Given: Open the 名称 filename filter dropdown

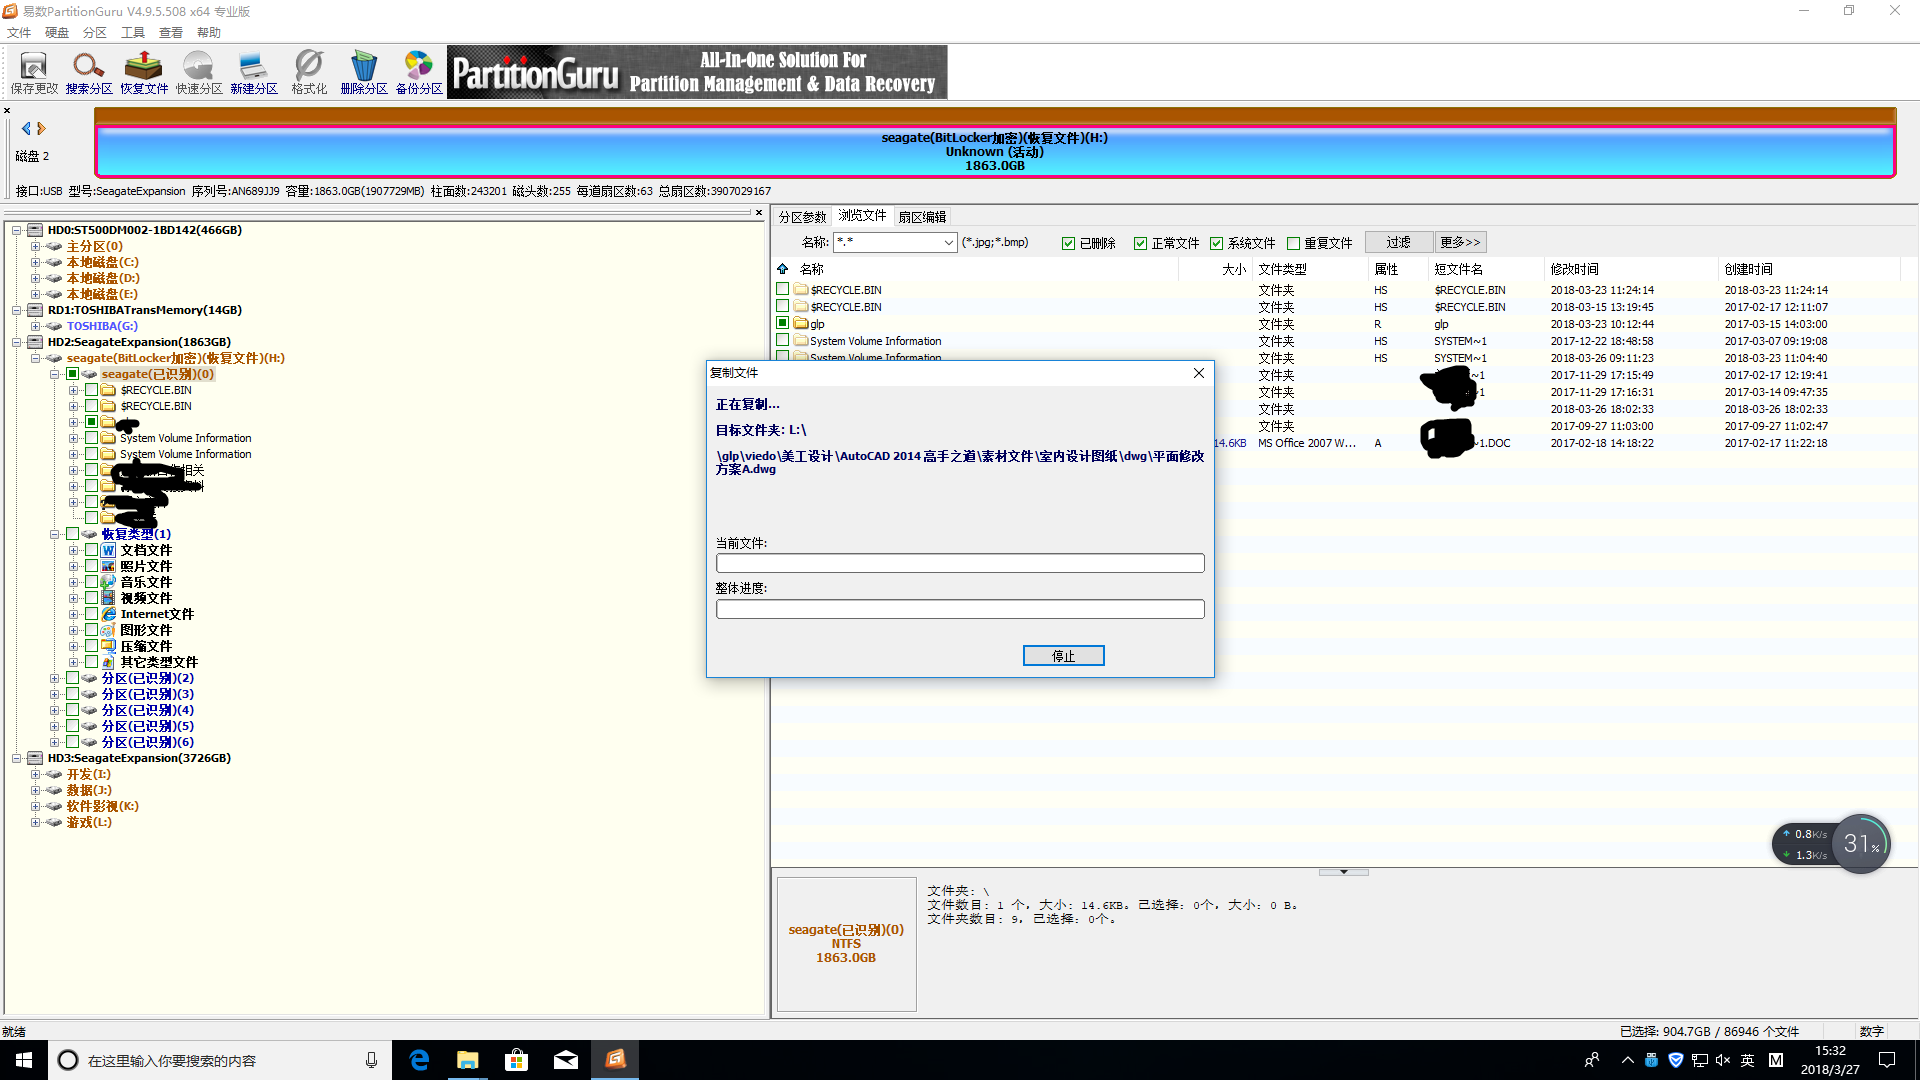Looking at the screenshot, I should pos(948,242).
